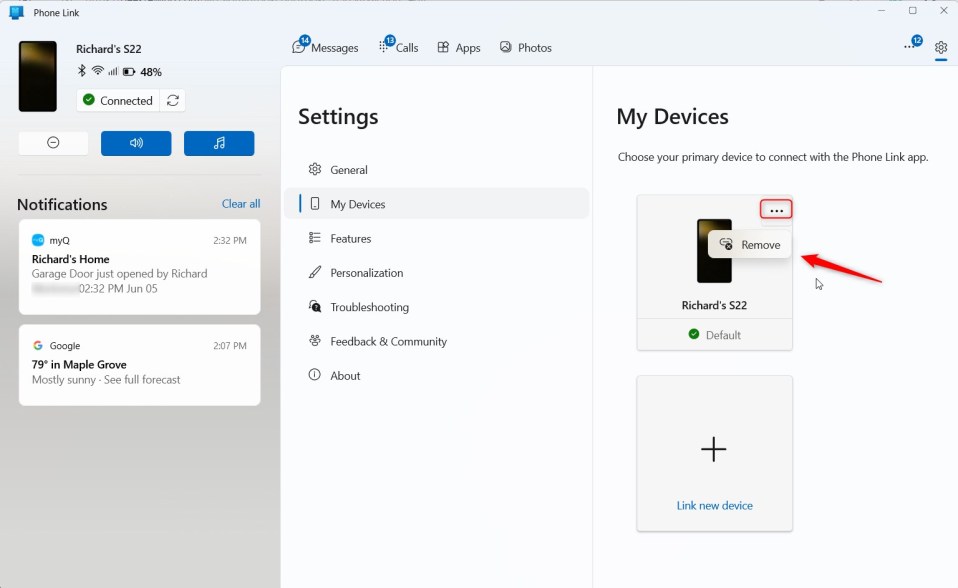Open the settings gear icon
This screenshot has height=588, width=958.
point(940,47)
